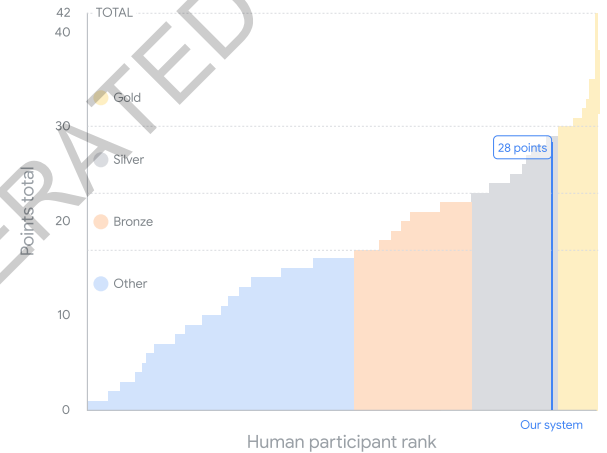Click the "28 points" callout label
Image resolution: width=607 pixels, height=453 pixels.
(x=523, y=148)
